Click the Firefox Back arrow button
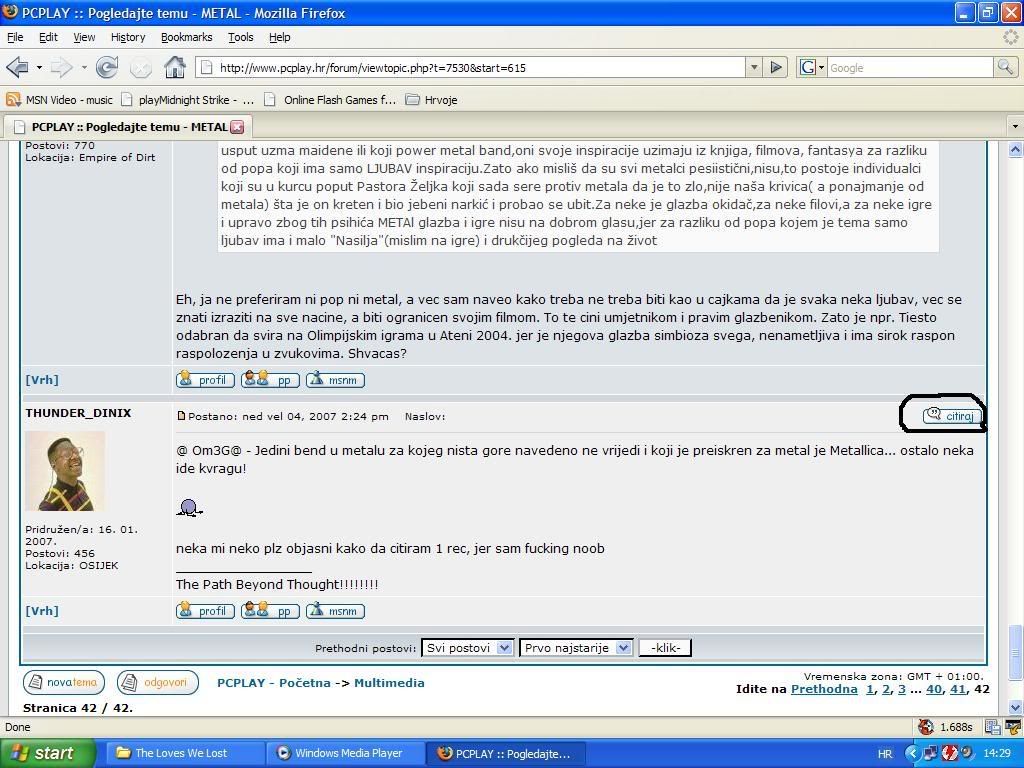 coord(17,67)
